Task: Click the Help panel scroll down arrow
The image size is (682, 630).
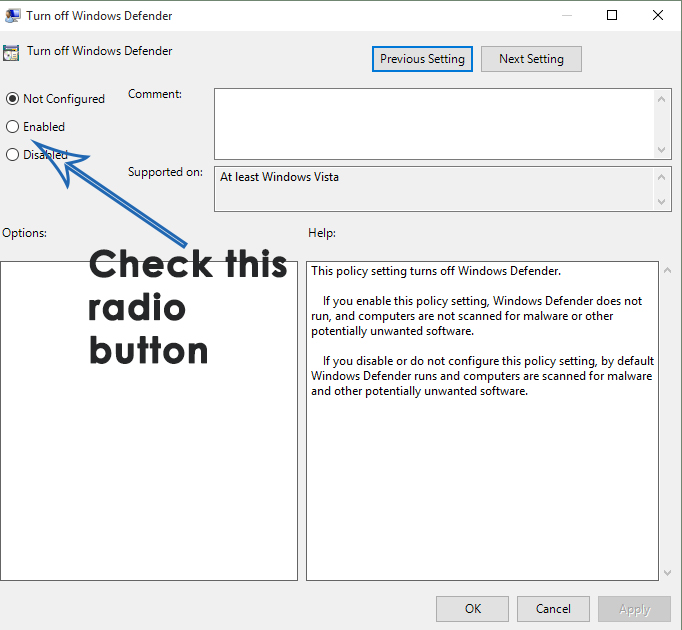Action: tap(667, 573)
